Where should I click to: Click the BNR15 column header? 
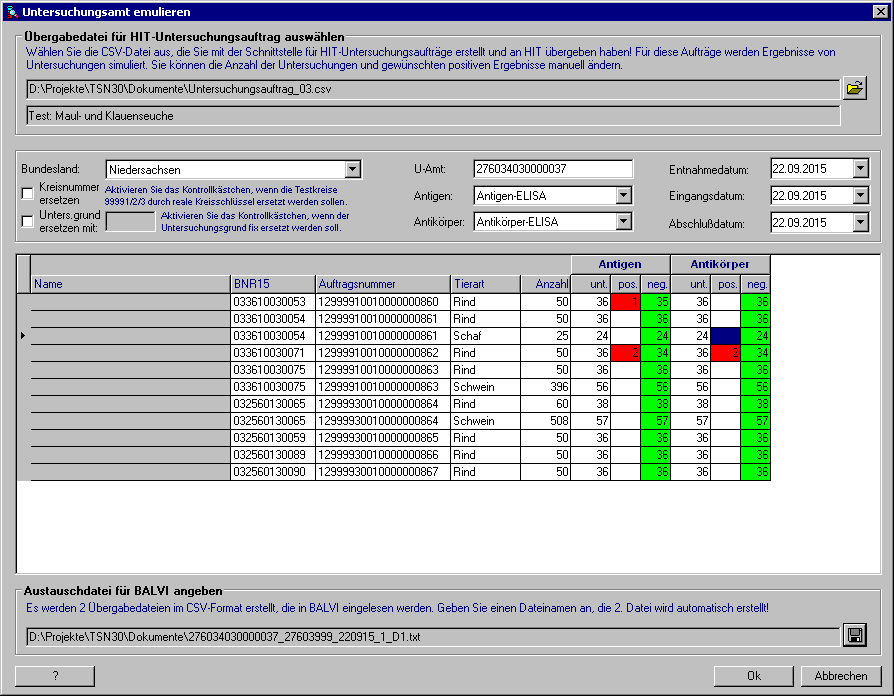(273, 284)
